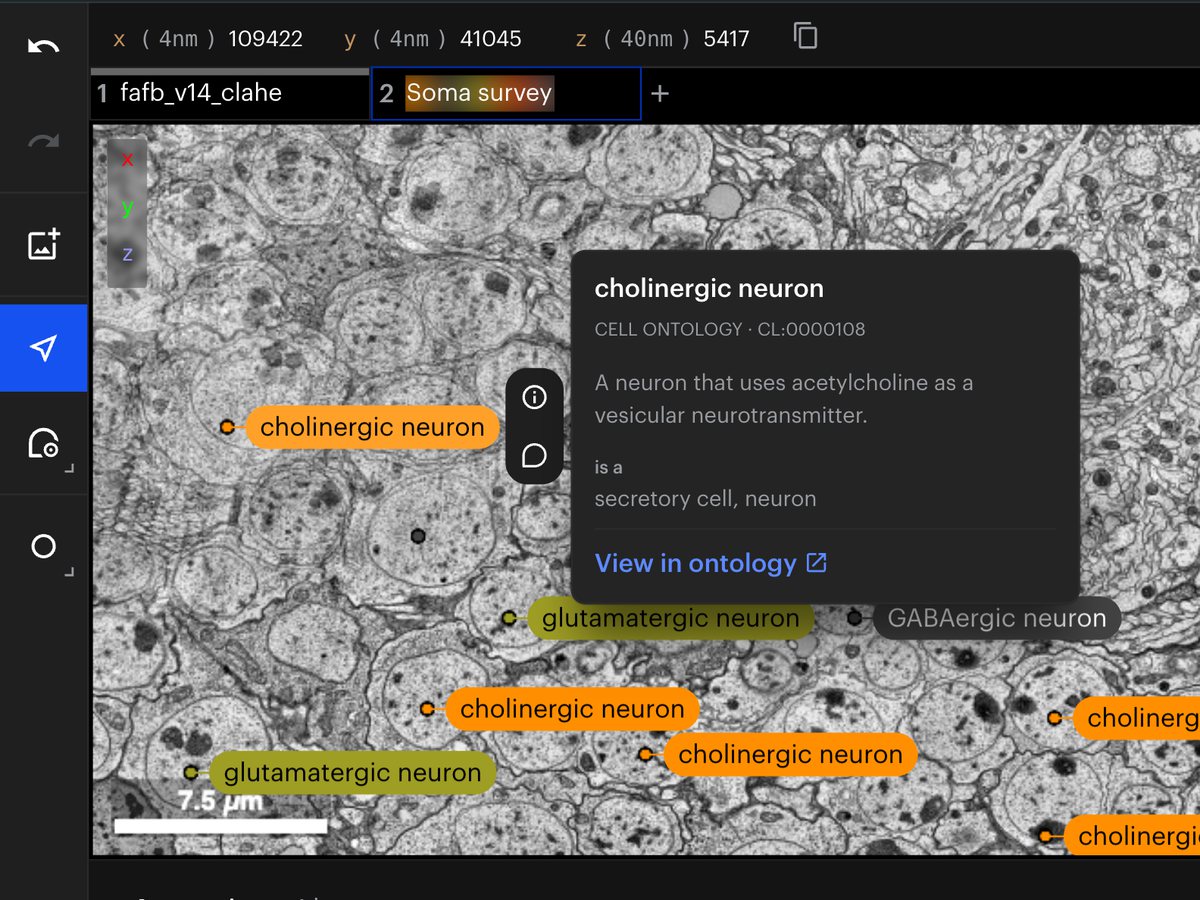The image size is (1200, 900).
Task: Edit the y coordinate value 41045
Action: click(x=491, y=39)
